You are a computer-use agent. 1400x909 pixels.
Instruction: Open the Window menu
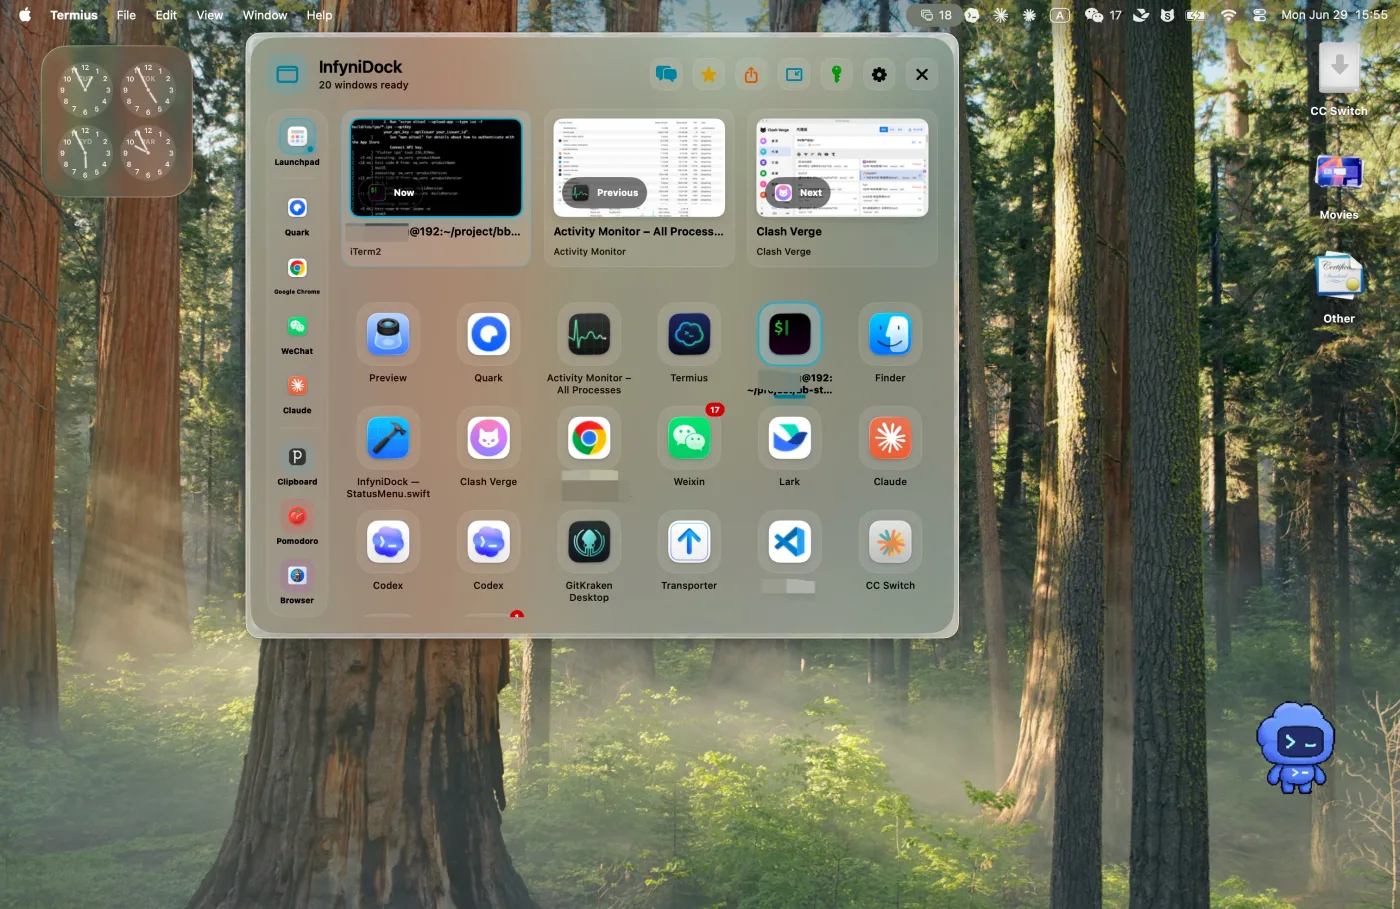pyautogui.click(x=265, y=15)
